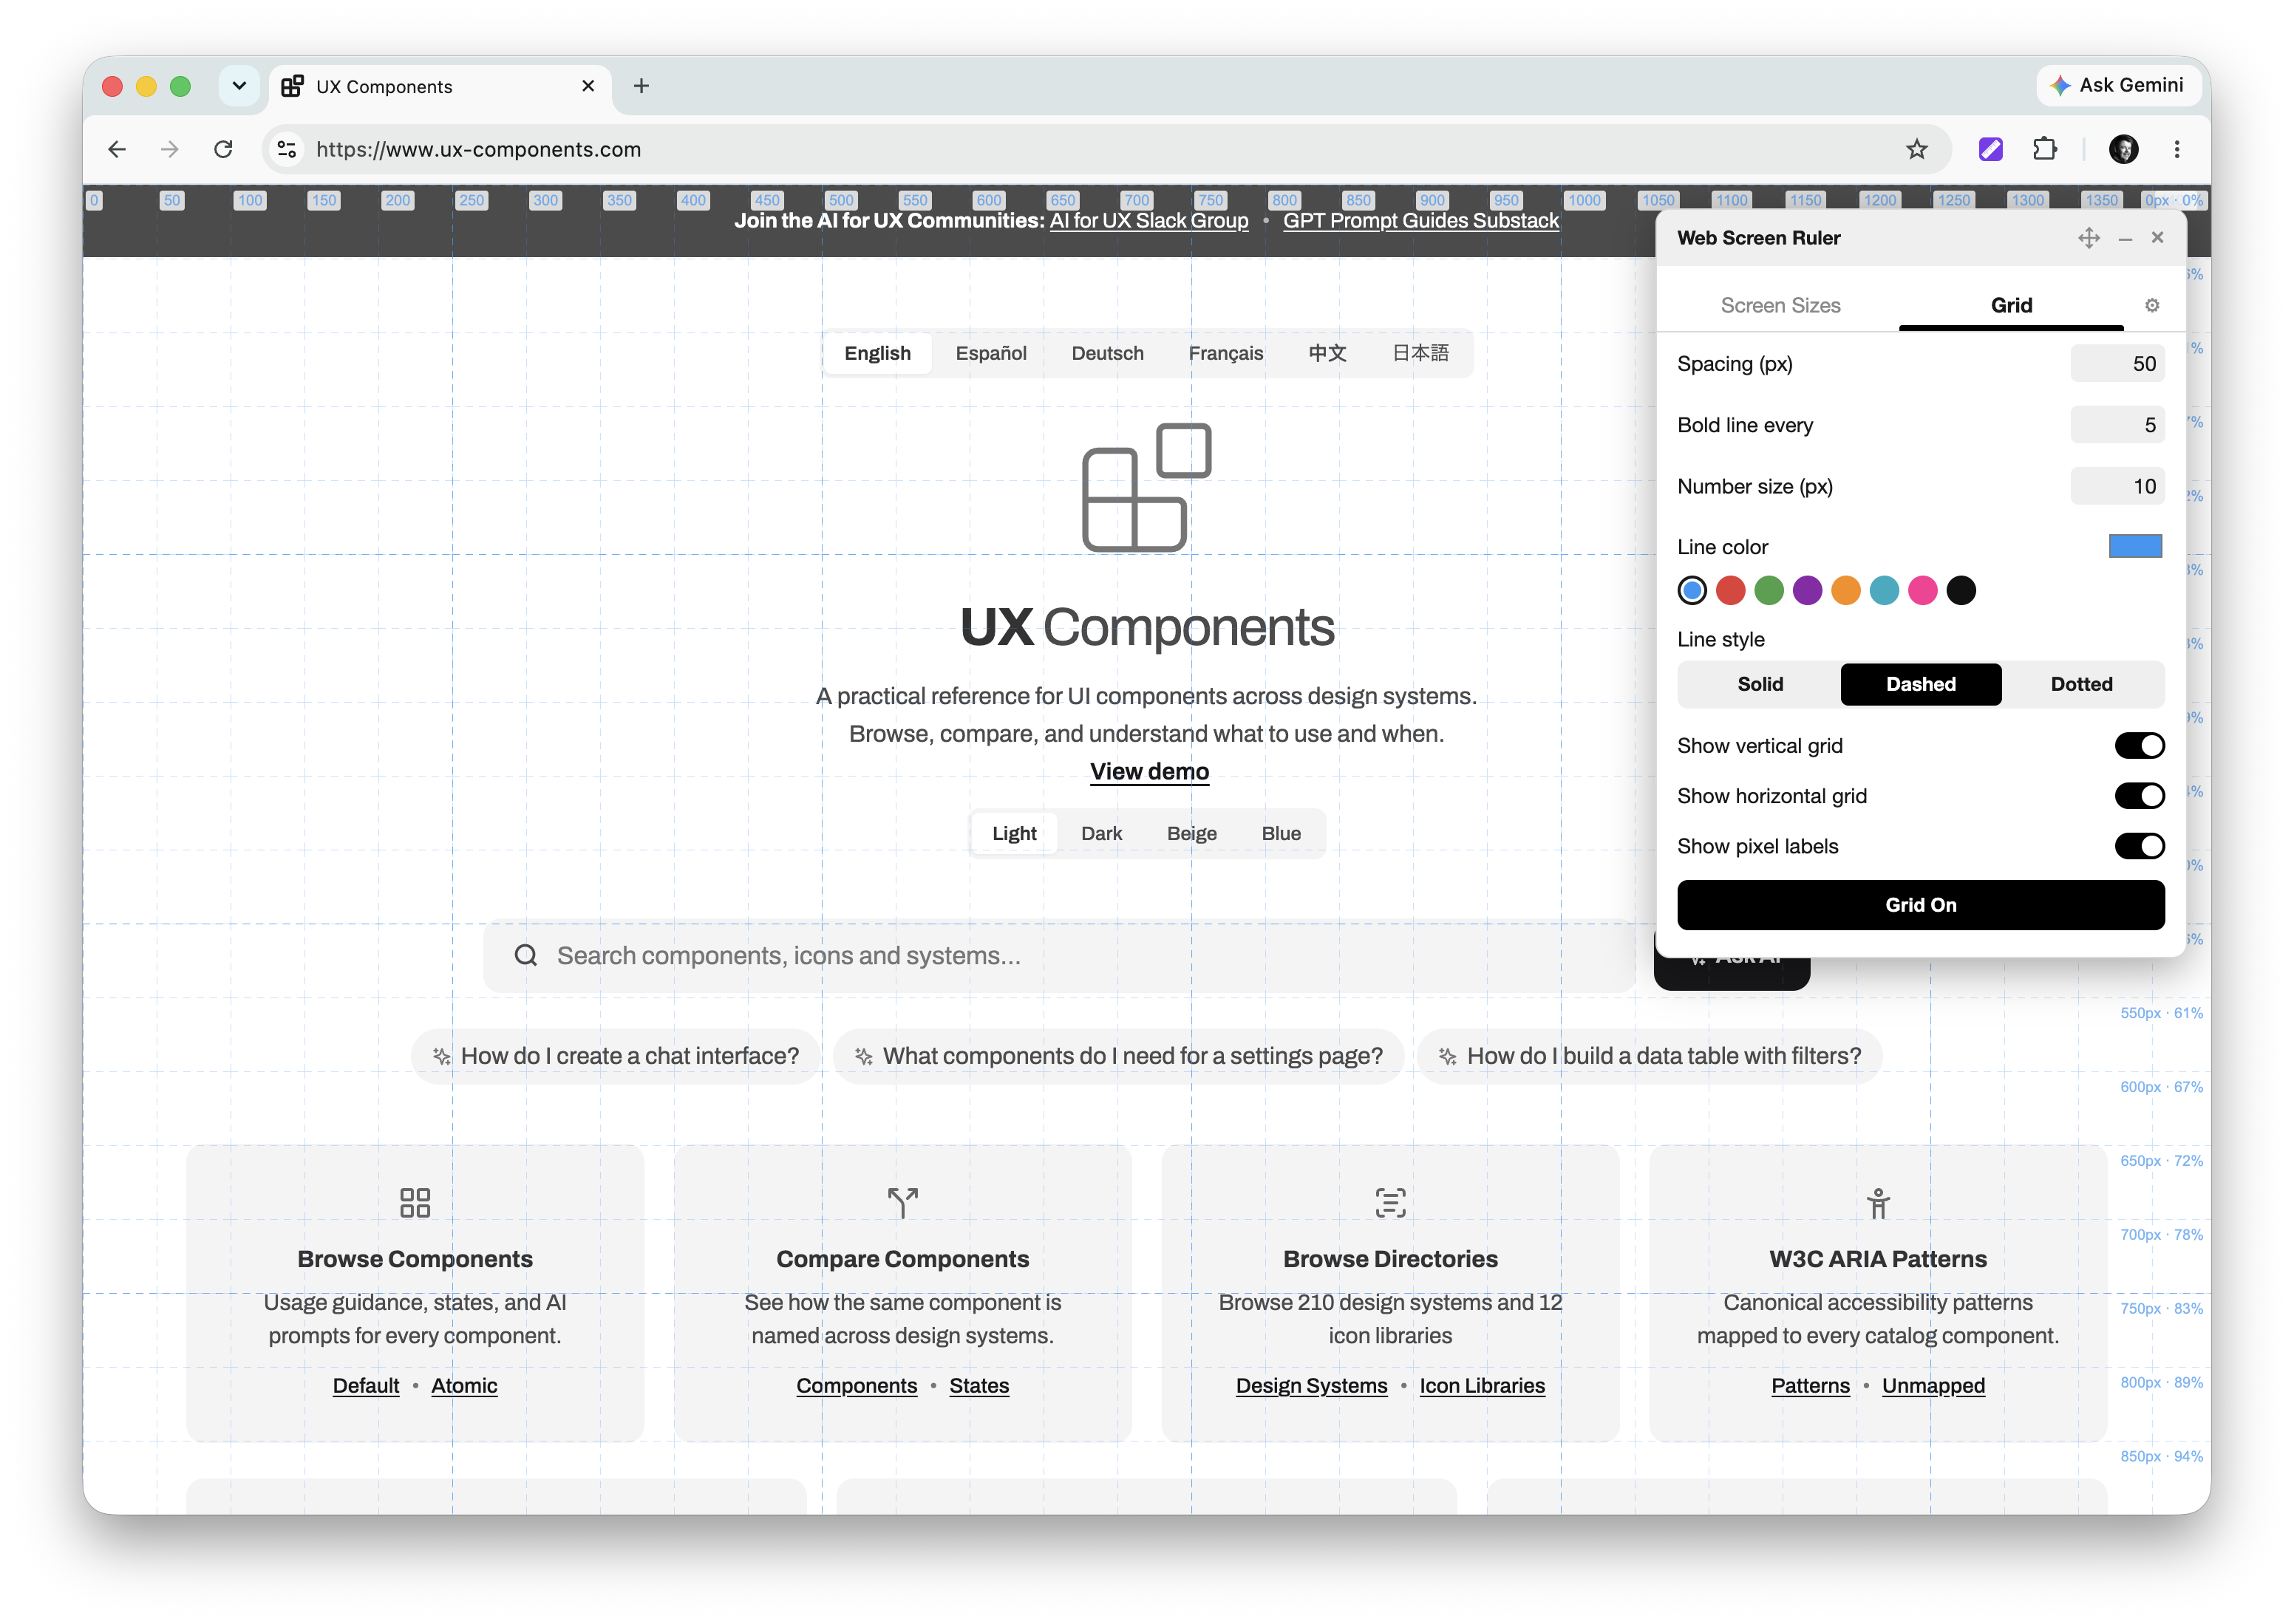Image resolution: width=2294 pixels, height=1624 pixels.
Task: Click the W3C ARIA Patterns accessibility icon
Action: click(1878, 1203)
